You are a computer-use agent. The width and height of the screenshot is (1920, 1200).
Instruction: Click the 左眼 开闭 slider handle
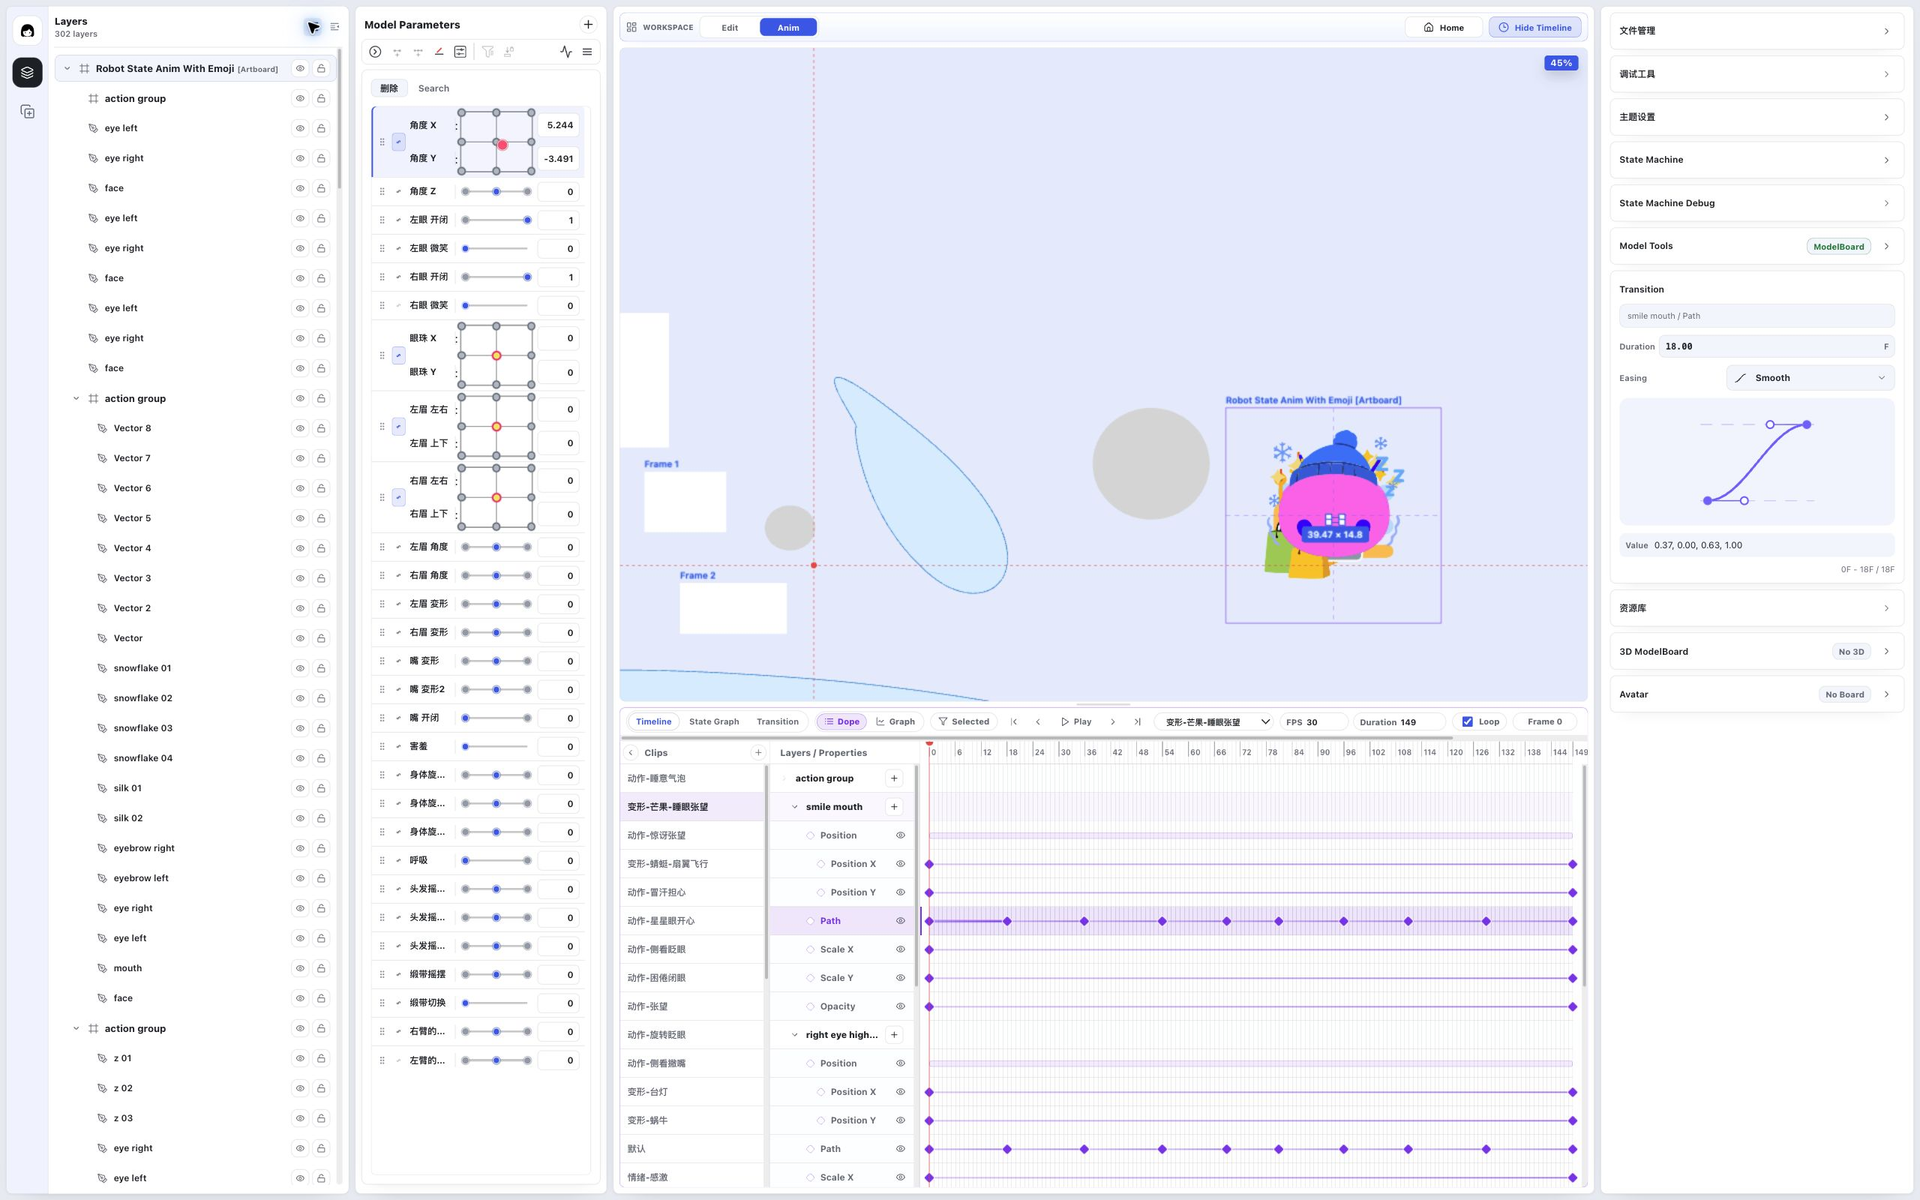[x=528, y=220]
